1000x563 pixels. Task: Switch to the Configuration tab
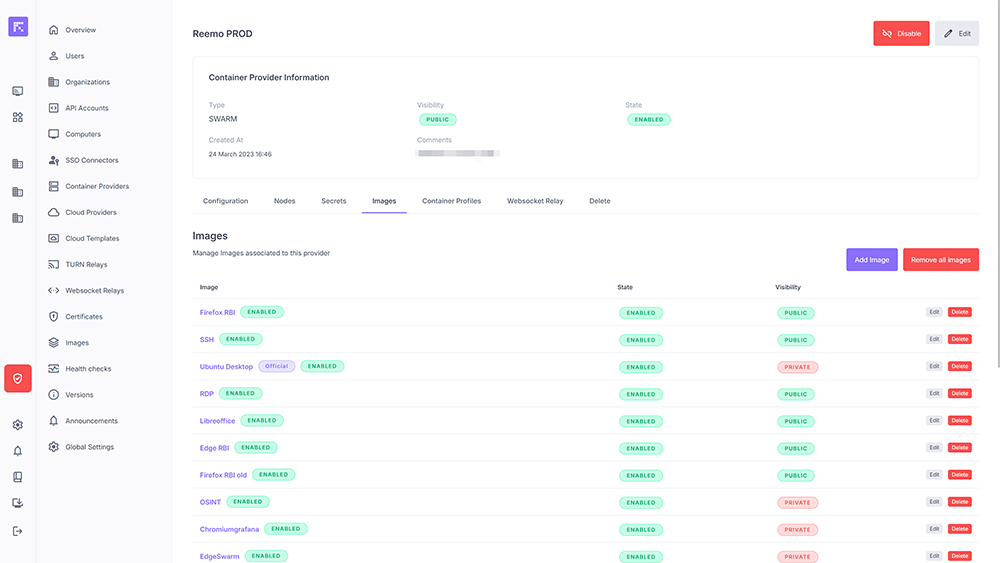225,201
